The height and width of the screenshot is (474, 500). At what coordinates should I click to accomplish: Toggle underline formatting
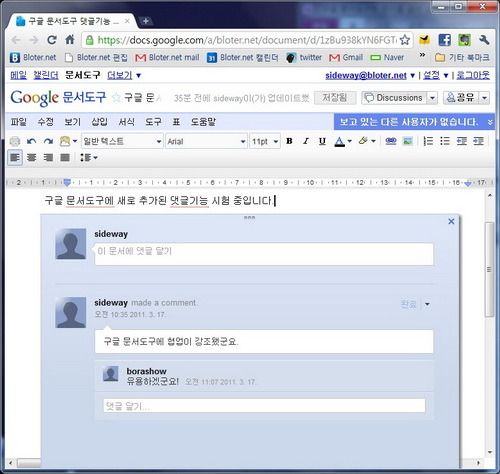(x=322, y=141)
